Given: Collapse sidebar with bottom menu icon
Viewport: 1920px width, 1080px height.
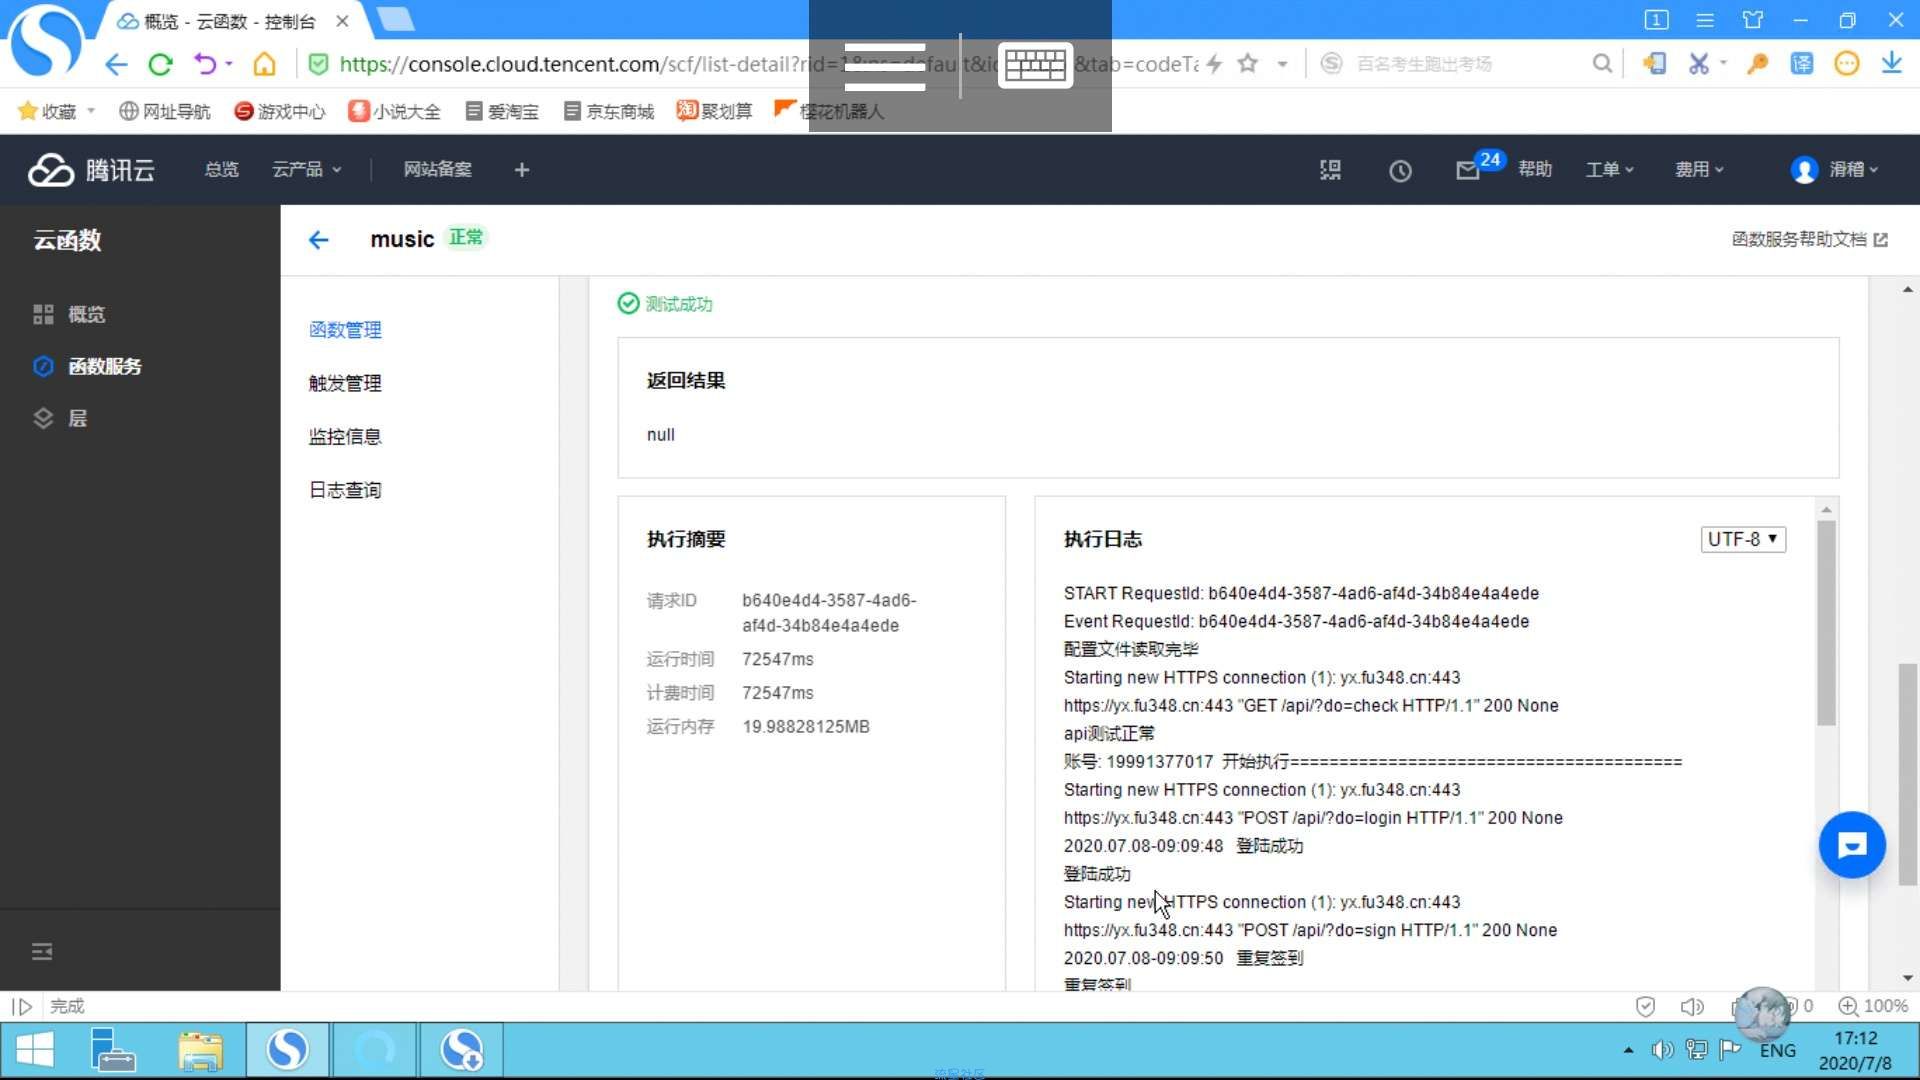Looking at the screenshot, I should click(x=42, y=952).
